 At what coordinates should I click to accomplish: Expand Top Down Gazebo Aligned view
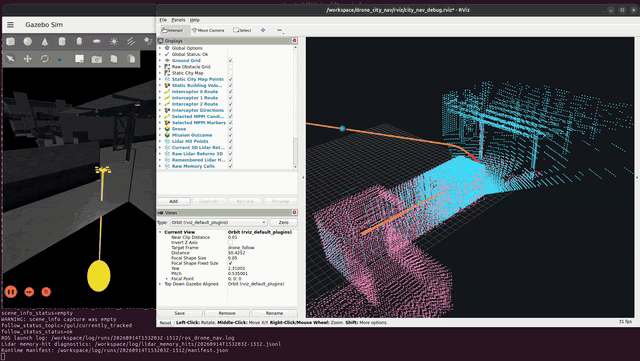(160, 284)
